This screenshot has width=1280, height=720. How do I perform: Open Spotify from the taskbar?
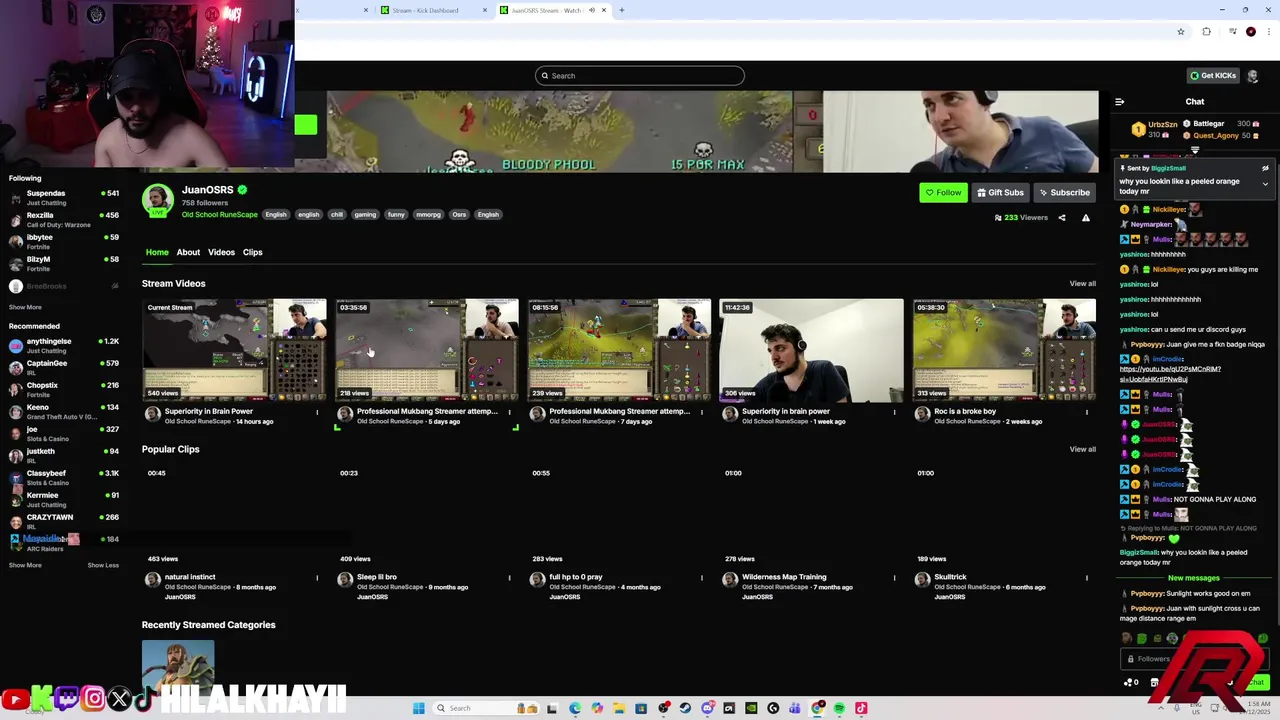click(x=839, y=708)
